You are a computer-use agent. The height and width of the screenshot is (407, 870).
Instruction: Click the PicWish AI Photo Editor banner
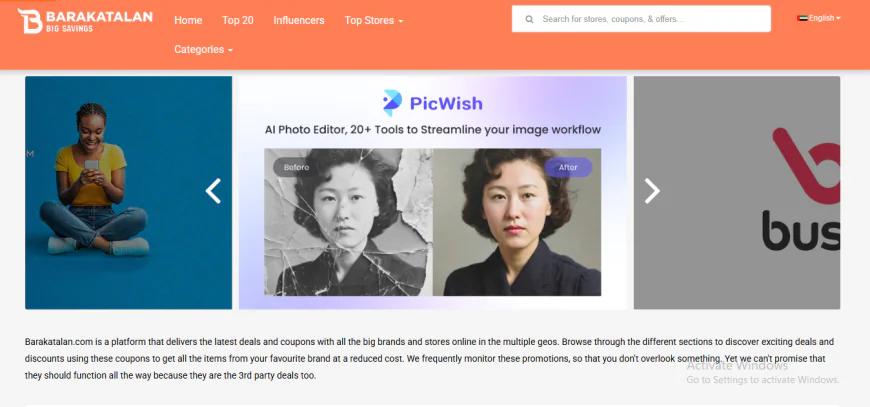click(432, 192)
